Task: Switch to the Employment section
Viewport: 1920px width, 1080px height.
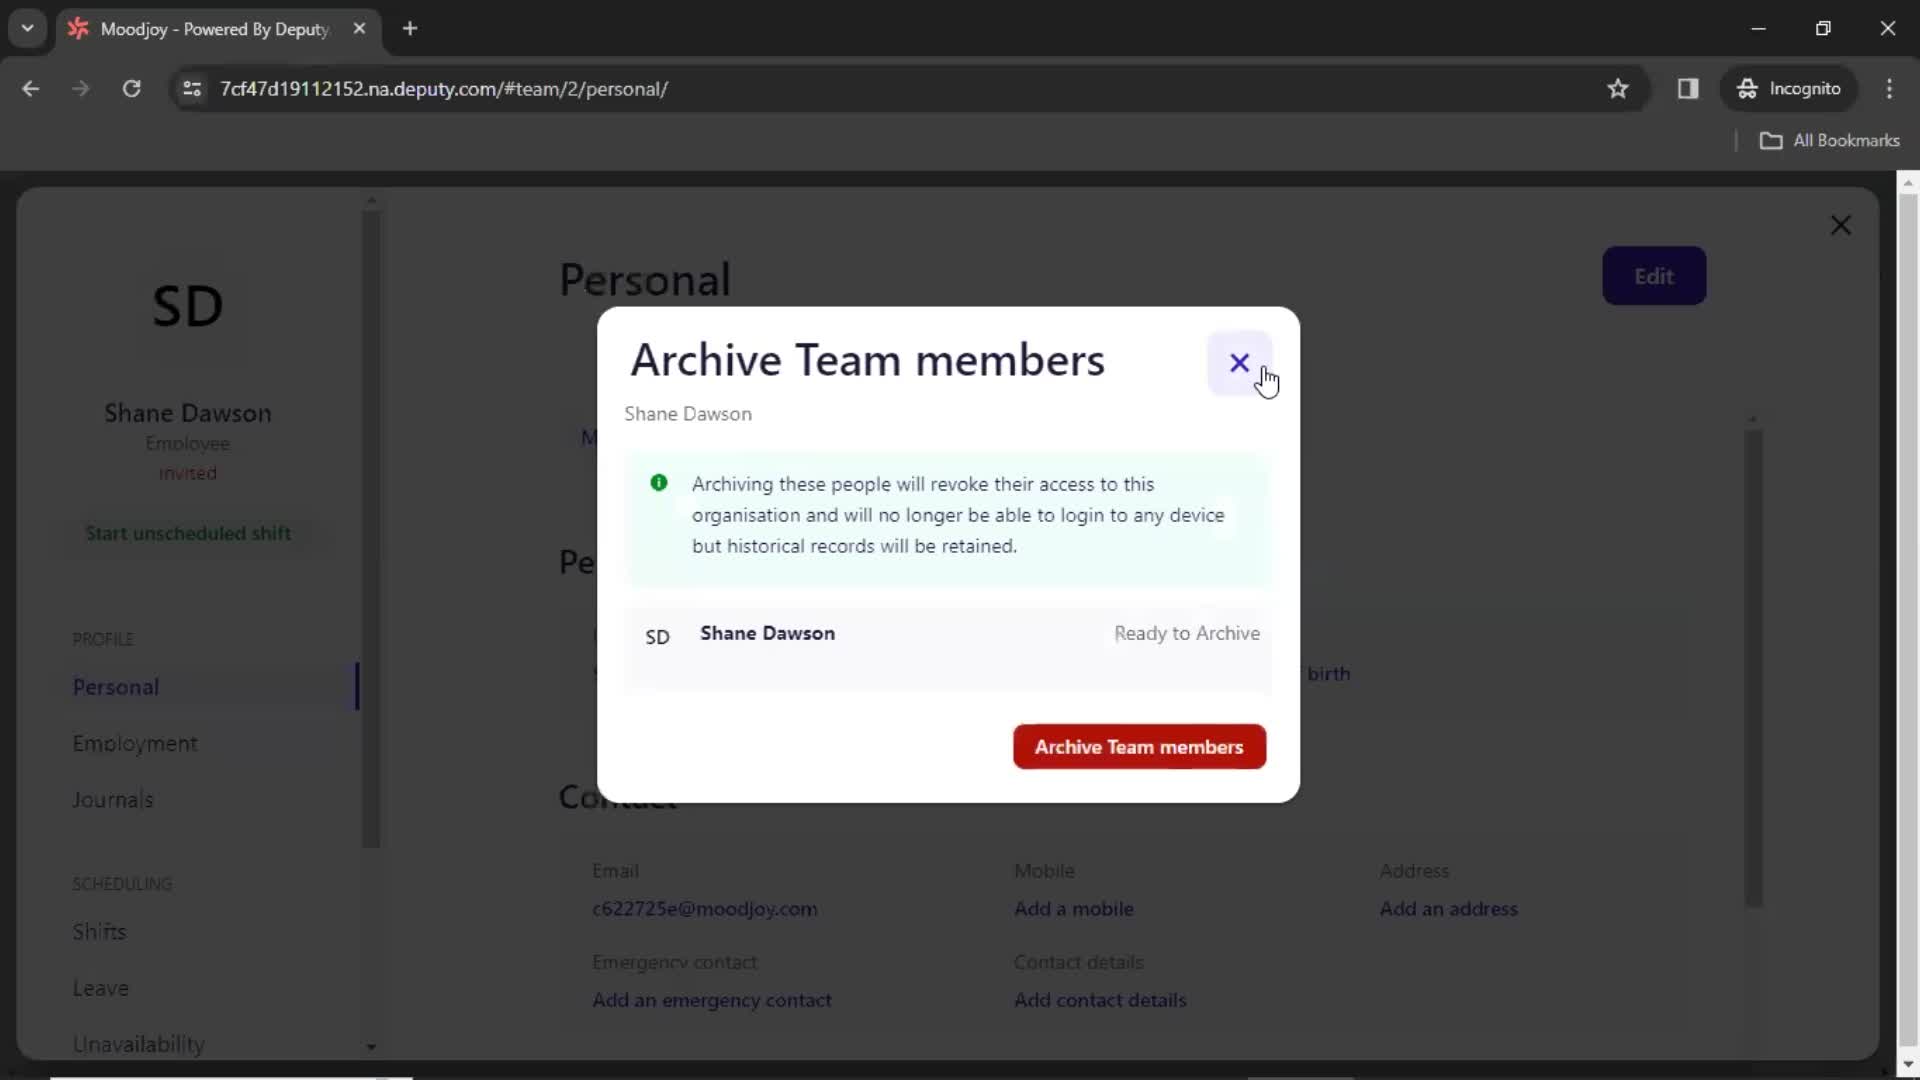Action: pos(136,743)
